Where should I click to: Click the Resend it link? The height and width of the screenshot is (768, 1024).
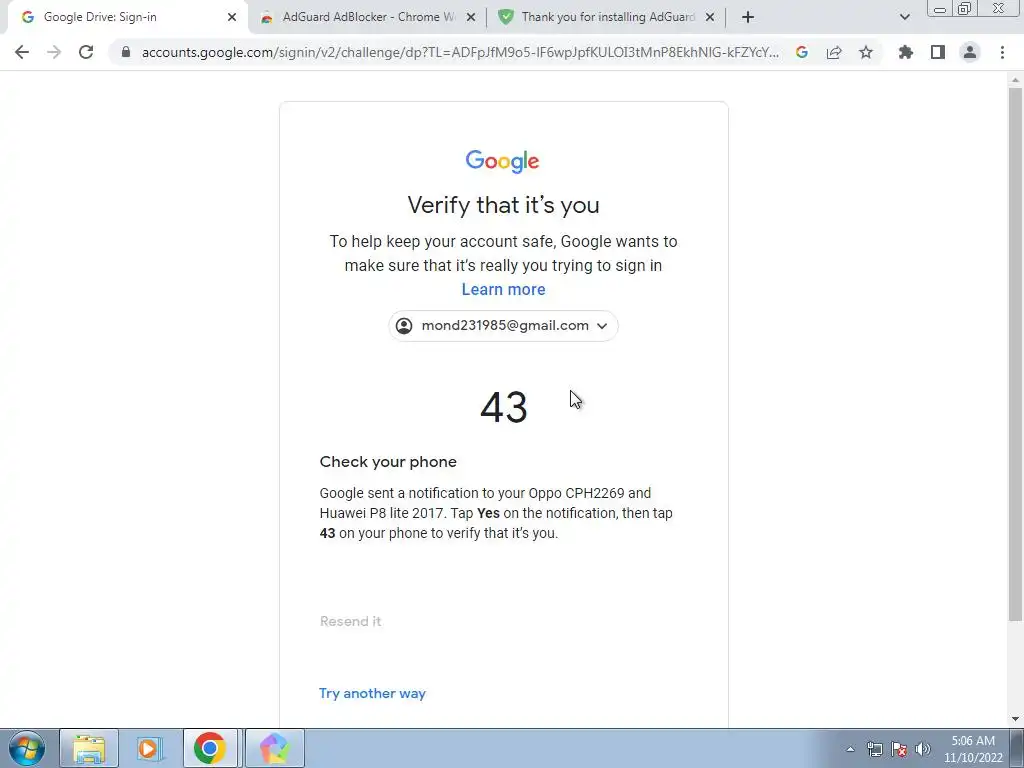pos(351,621)
